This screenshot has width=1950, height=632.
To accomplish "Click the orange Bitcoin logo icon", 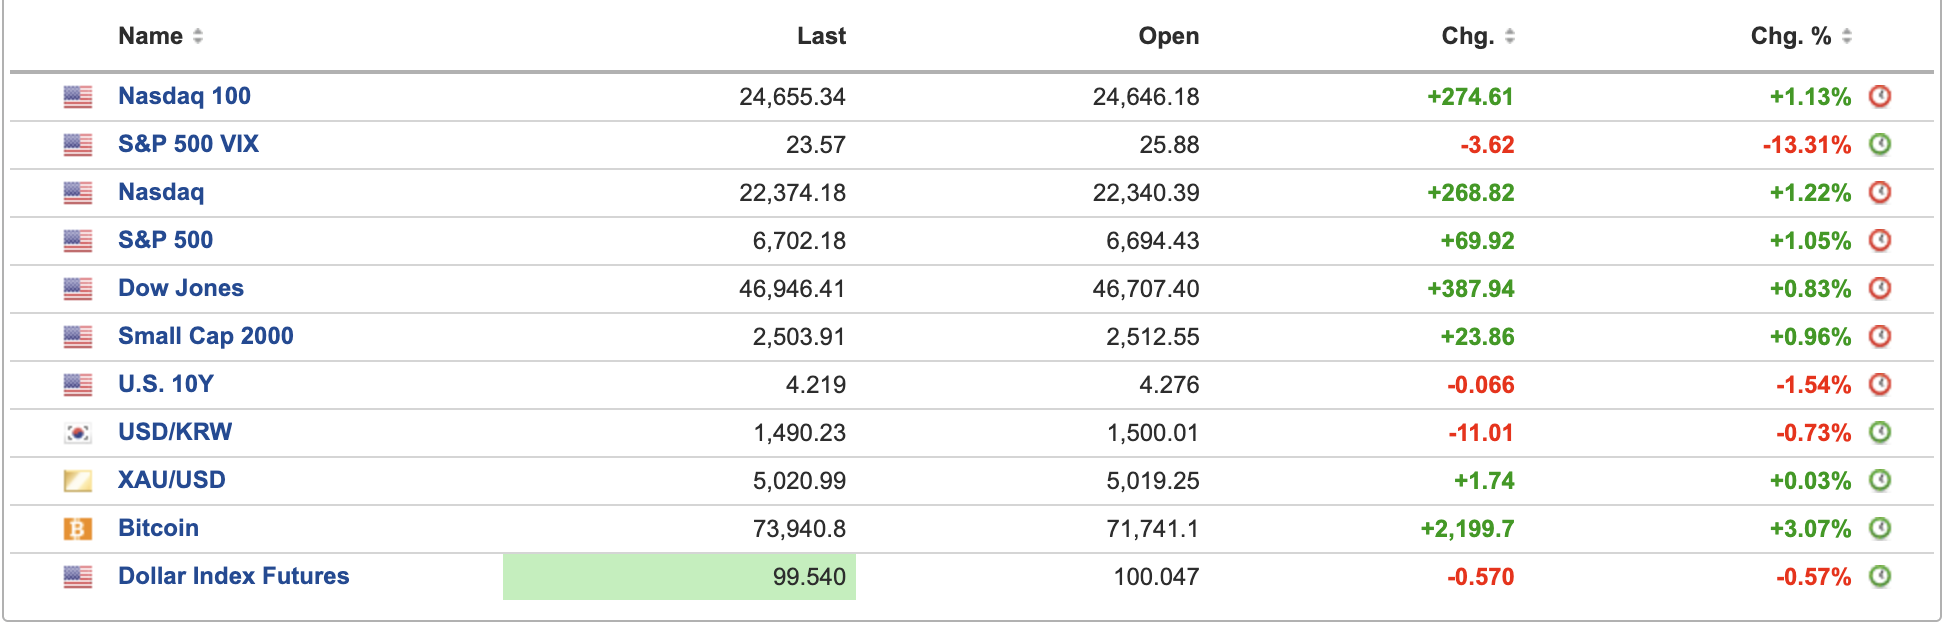I will [x=78, y=529].
